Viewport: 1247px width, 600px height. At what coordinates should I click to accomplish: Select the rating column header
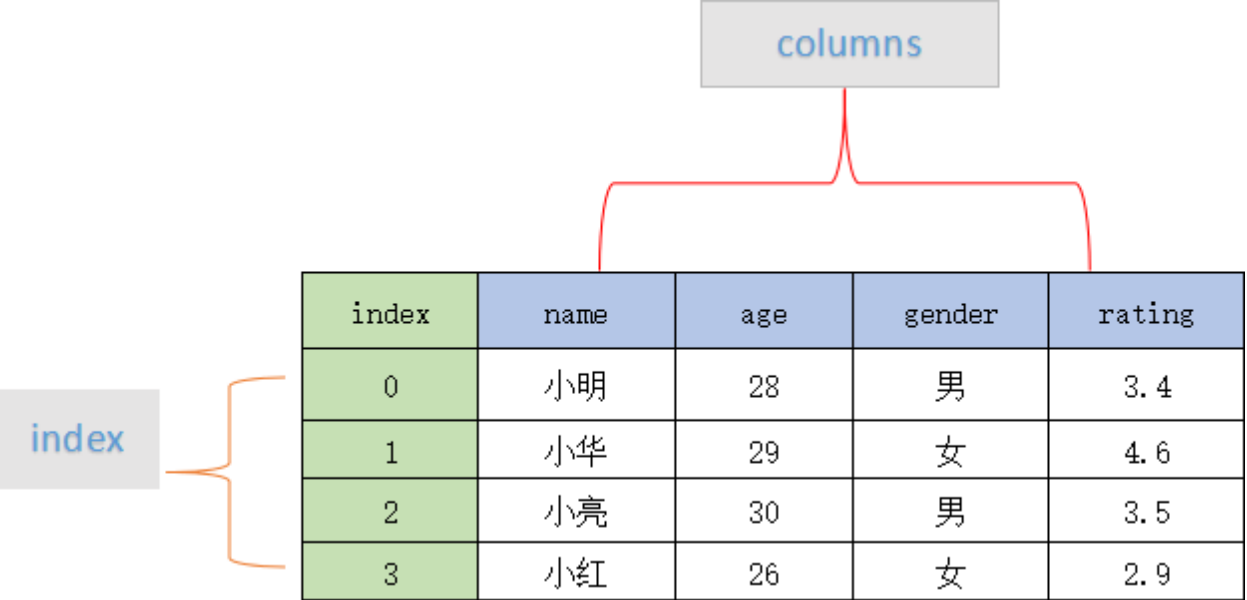(1146, 311)
